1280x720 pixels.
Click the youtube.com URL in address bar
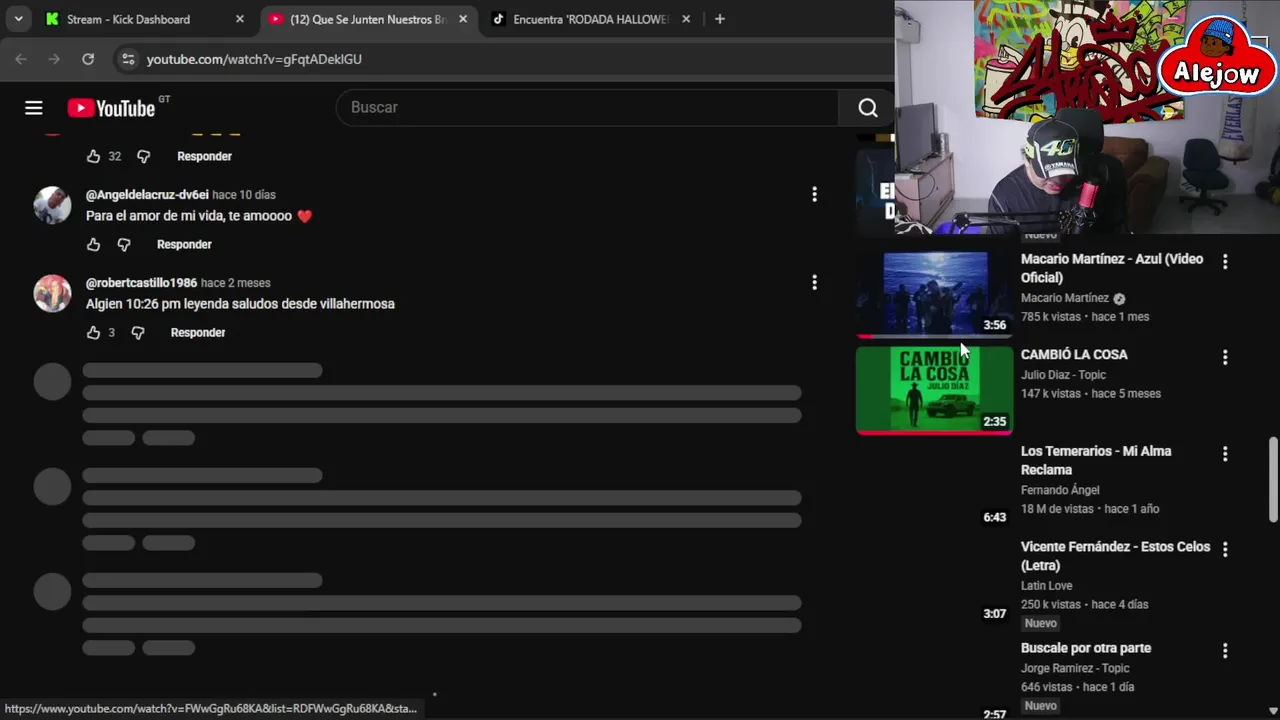[254, 59]
